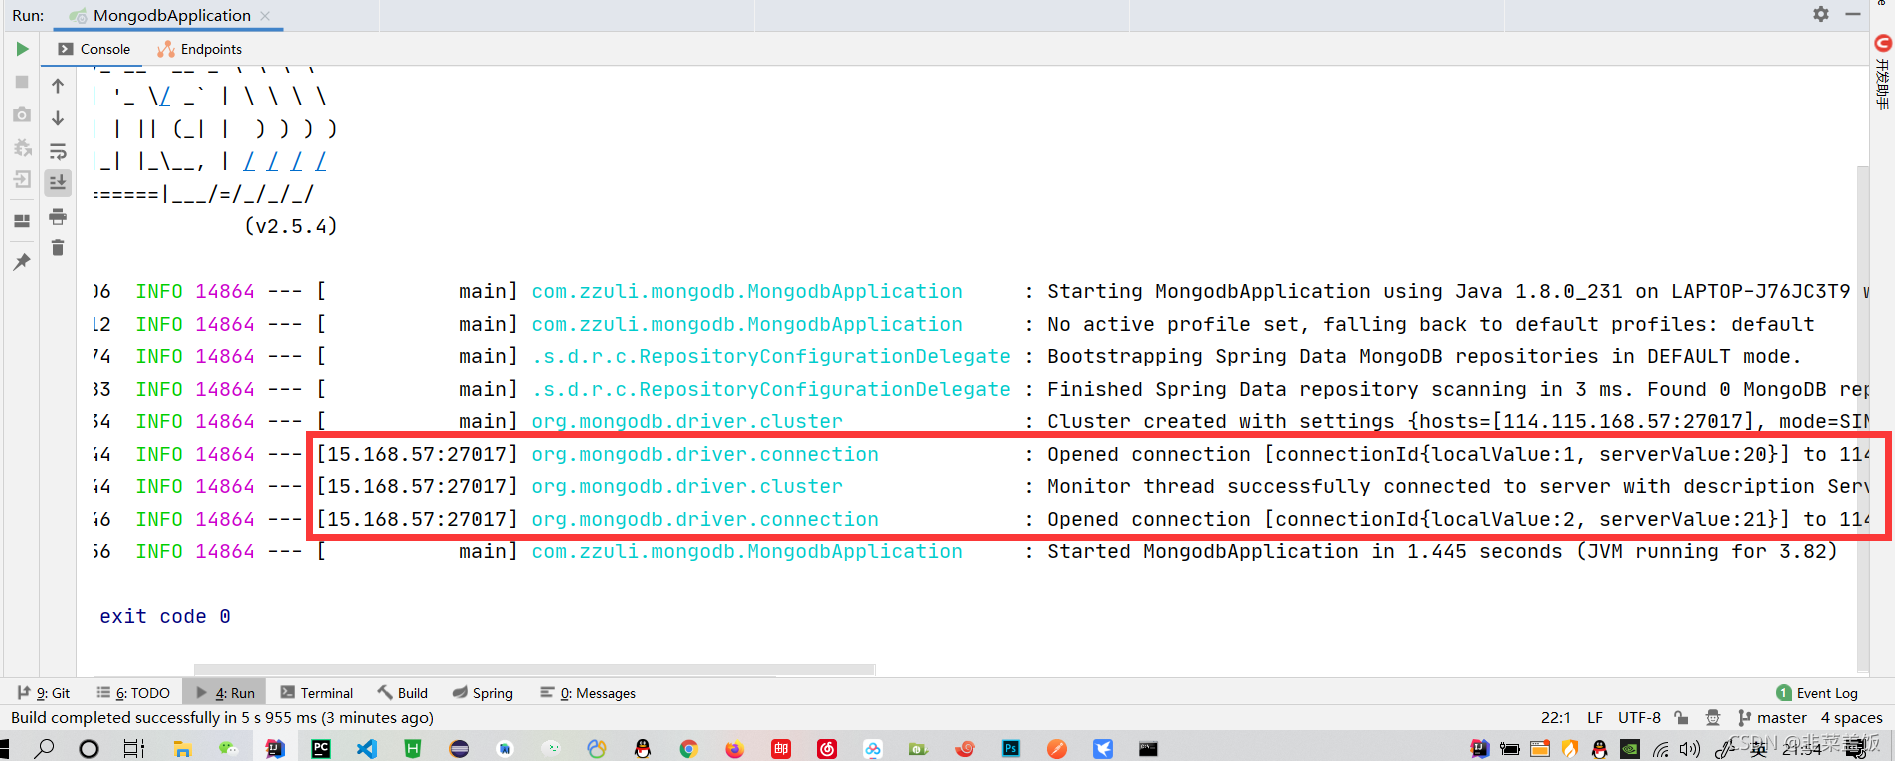Toggle Soft-Wrap in the console
Image resolution: width=1895 pixels, height=761 pixels.
(58, 151)
